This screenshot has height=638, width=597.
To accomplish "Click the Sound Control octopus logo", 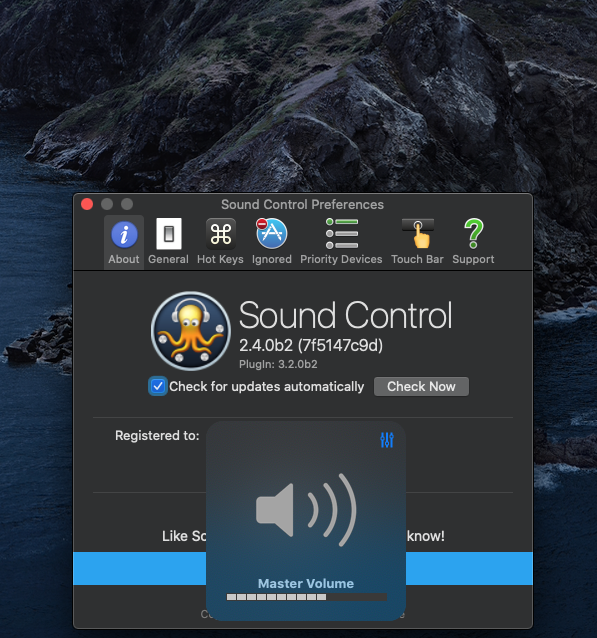I will (191, 331).
